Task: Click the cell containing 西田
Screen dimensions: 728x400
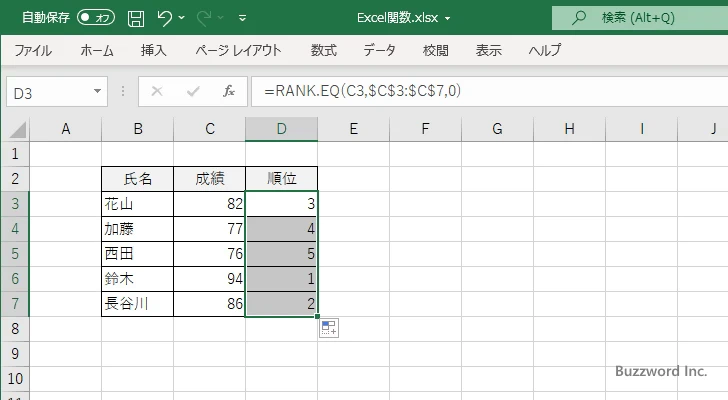Action: (137, 254)
